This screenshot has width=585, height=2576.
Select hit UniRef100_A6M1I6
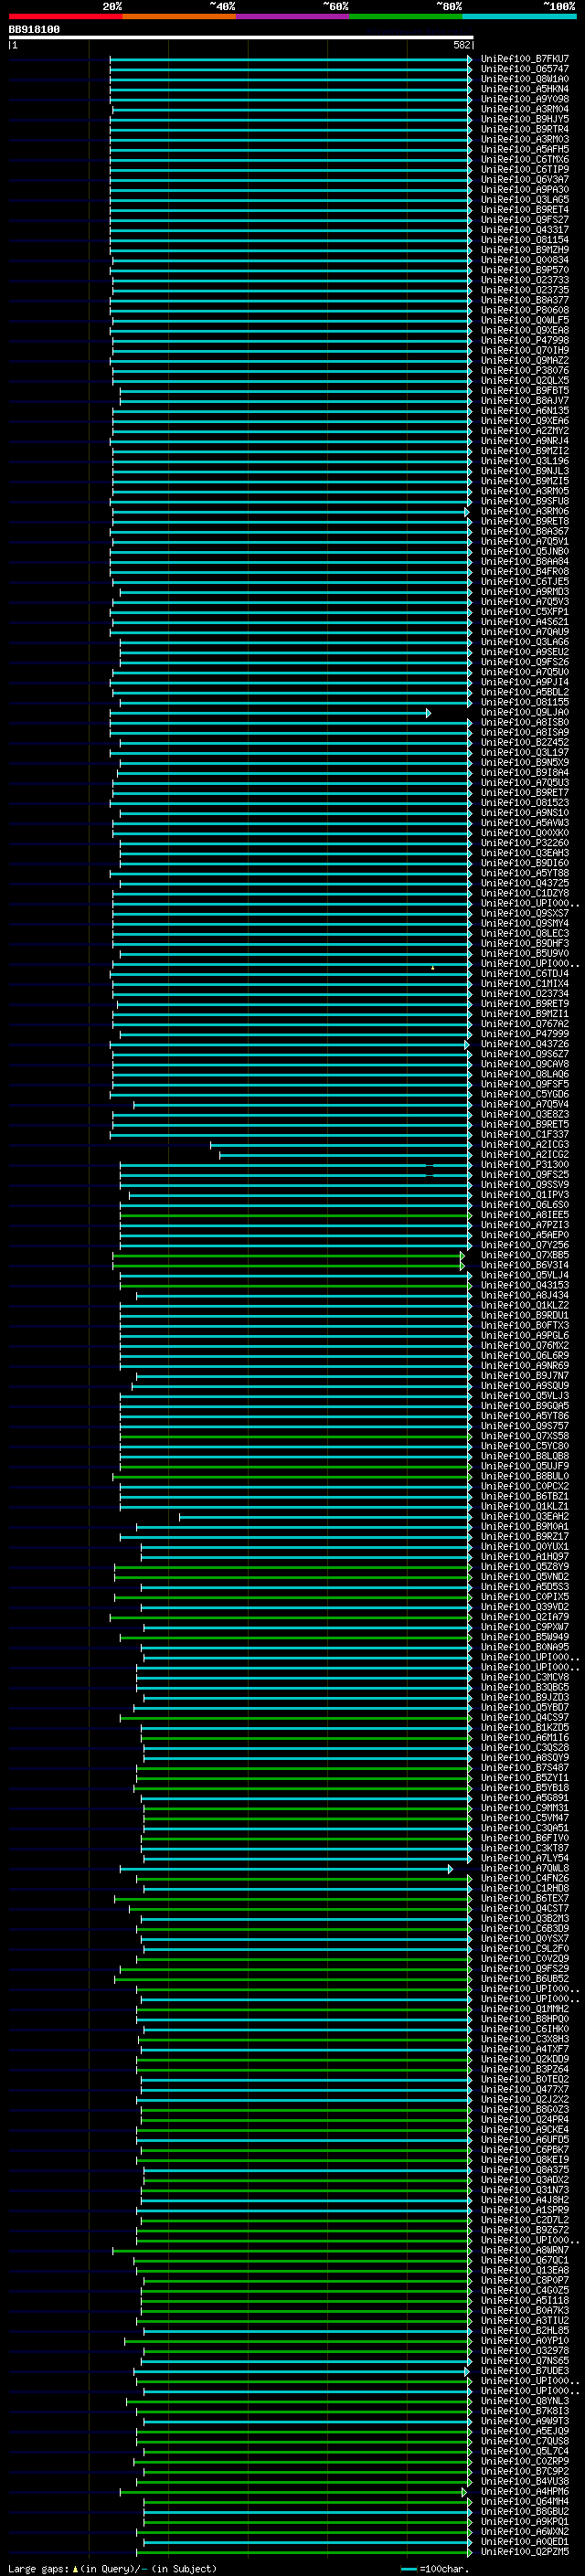point(524,1738)
